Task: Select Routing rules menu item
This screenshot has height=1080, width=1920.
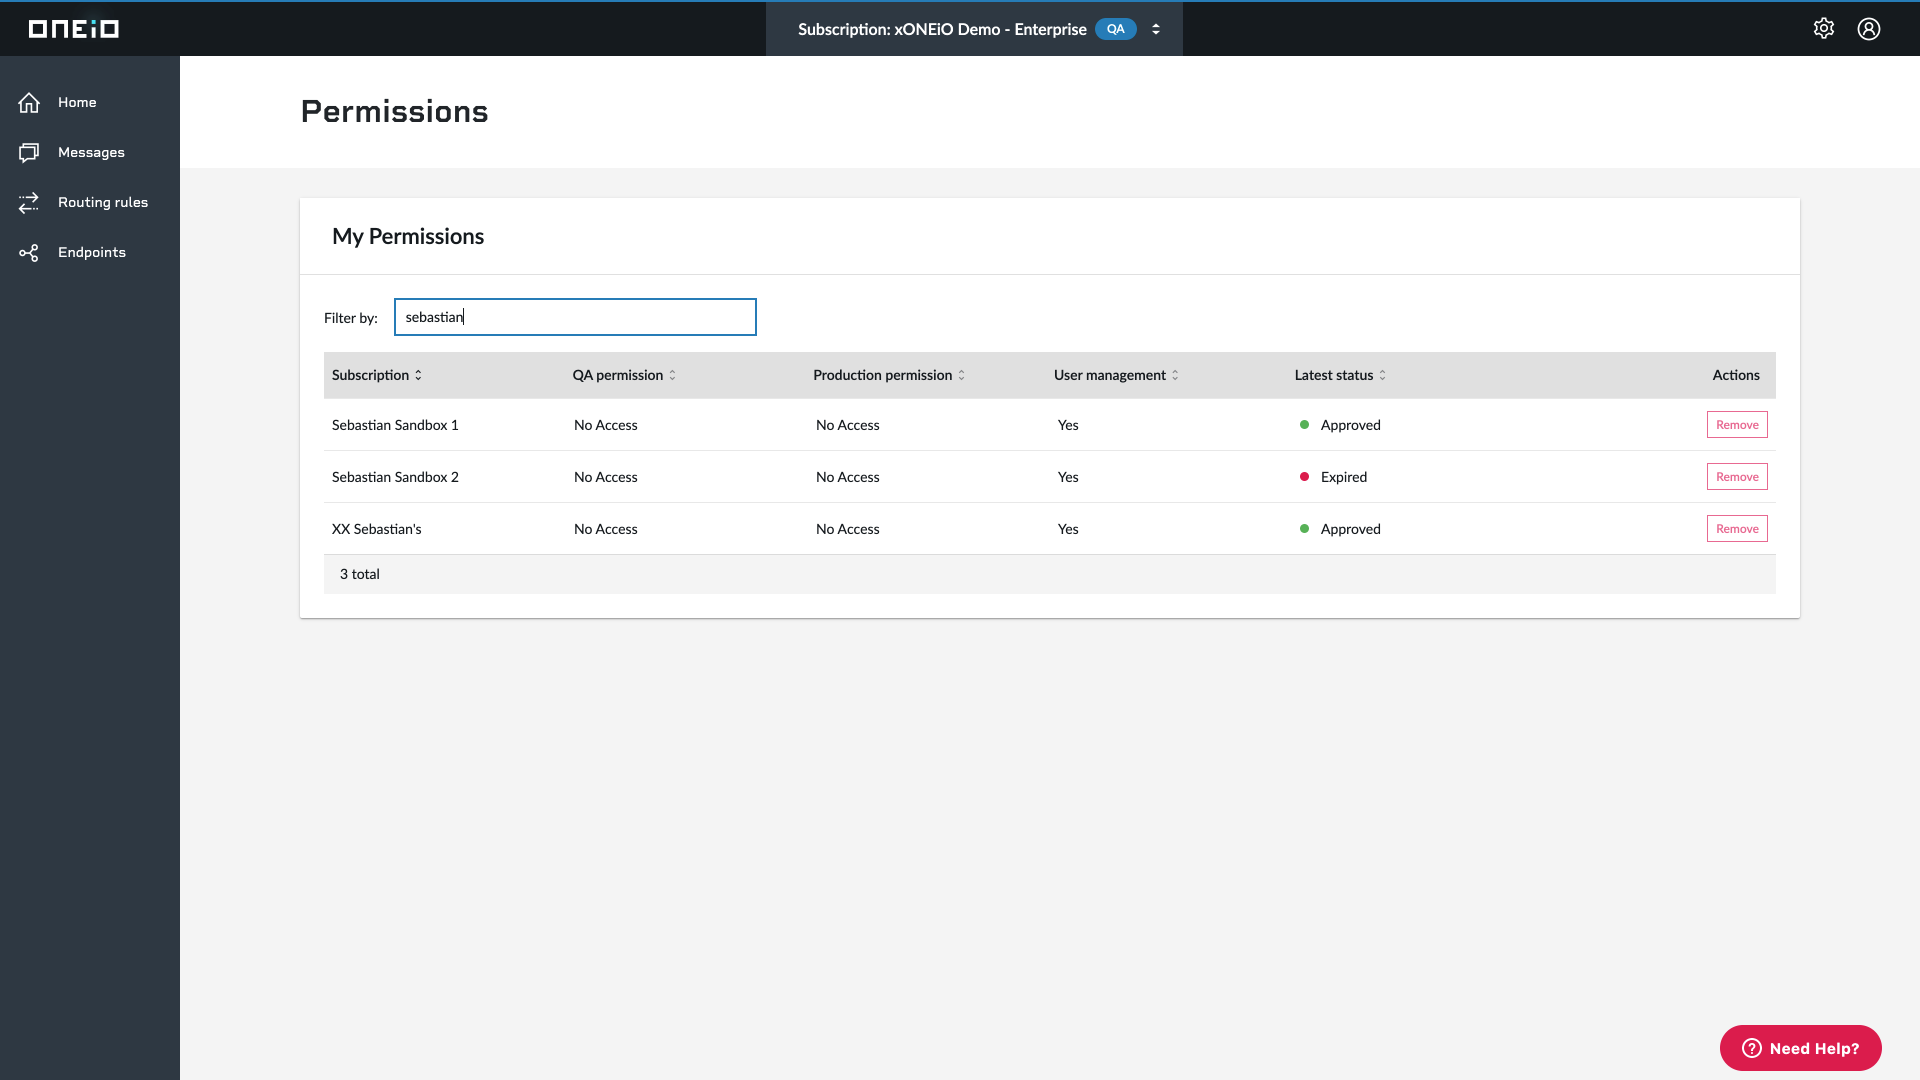Action: [x=103, y=202]
